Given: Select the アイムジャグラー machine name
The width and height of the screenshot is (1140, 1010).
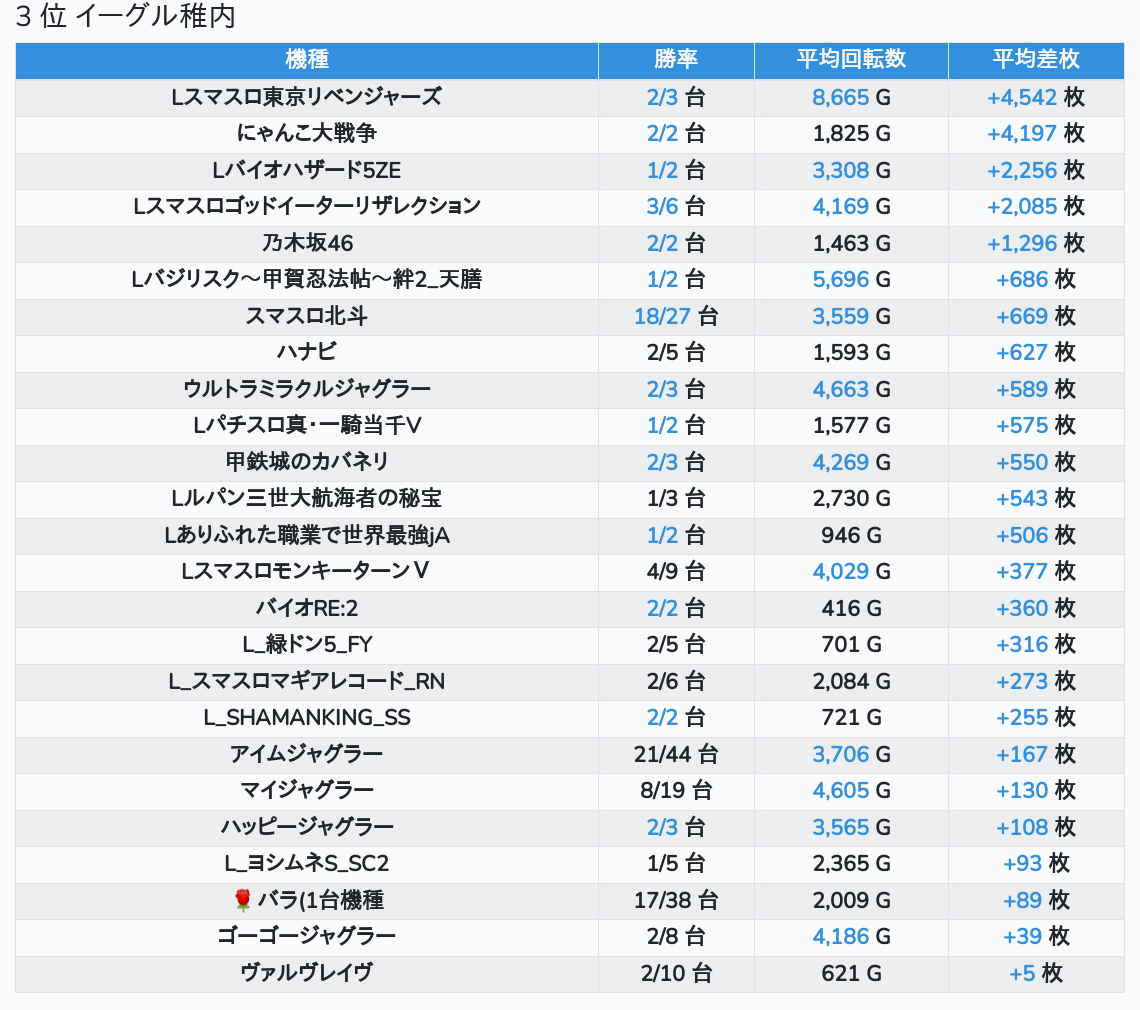Looking at the screenshot, I should click(307, 754).
